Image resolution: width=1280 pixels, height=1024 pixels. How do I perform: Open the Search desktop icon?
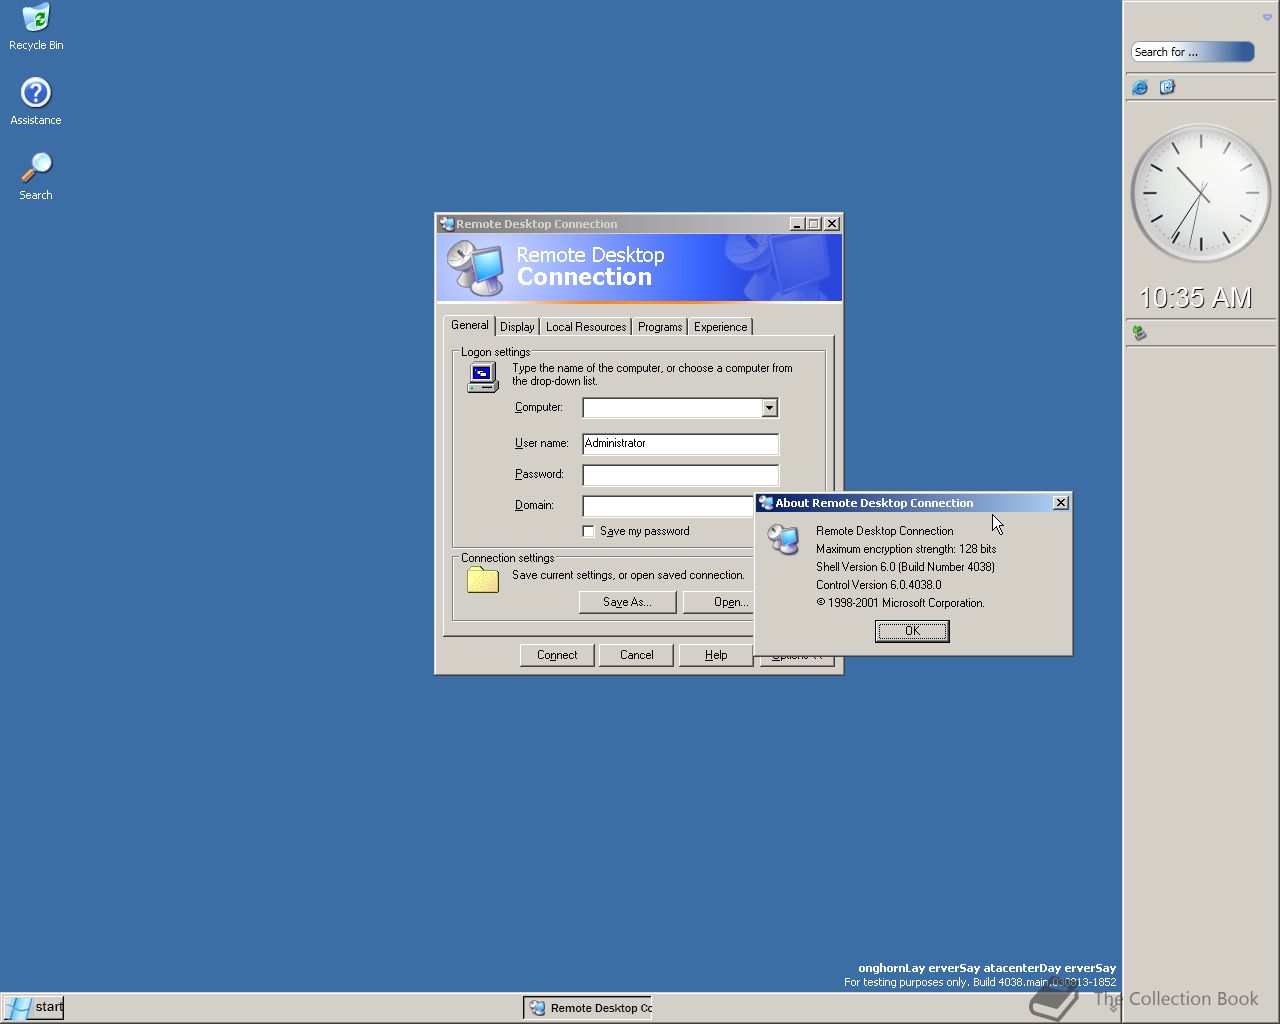(x=36, y=176)
